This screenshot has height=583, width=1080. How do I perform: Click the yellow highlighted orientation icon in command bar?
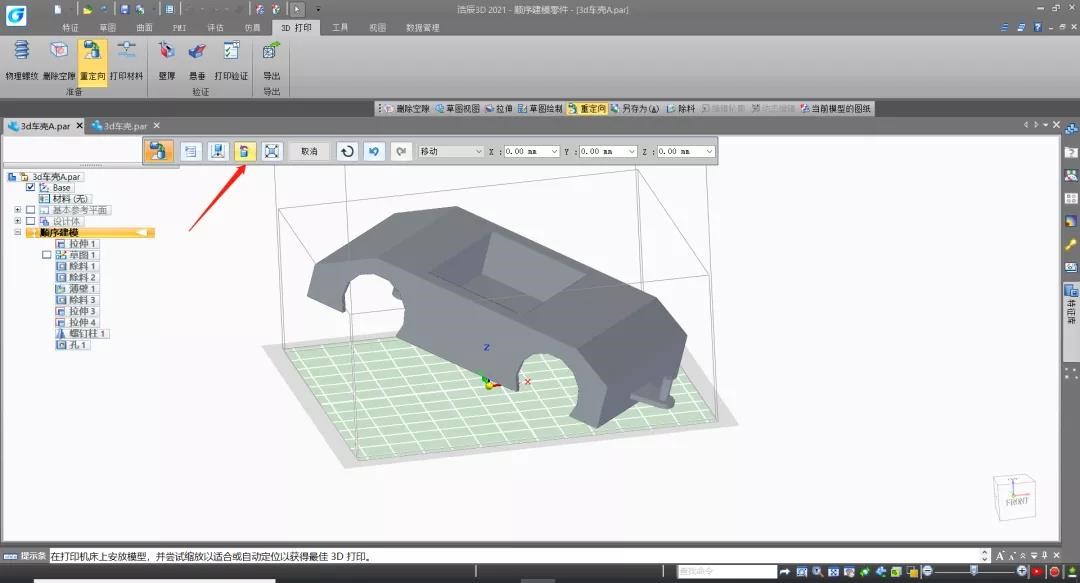tap(245, 151)
